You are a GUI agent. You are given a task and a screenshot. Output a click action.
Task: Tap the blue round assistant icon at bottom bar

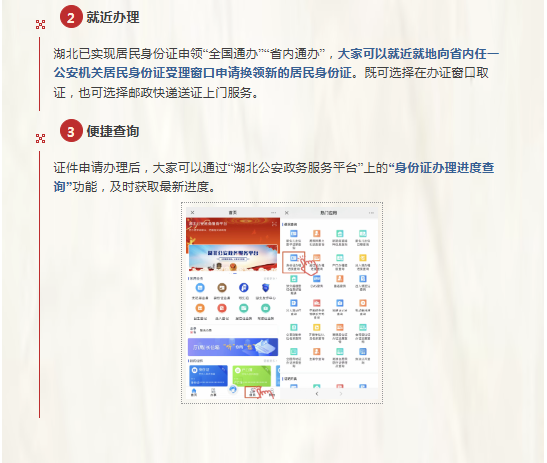[x=233, y=389]
